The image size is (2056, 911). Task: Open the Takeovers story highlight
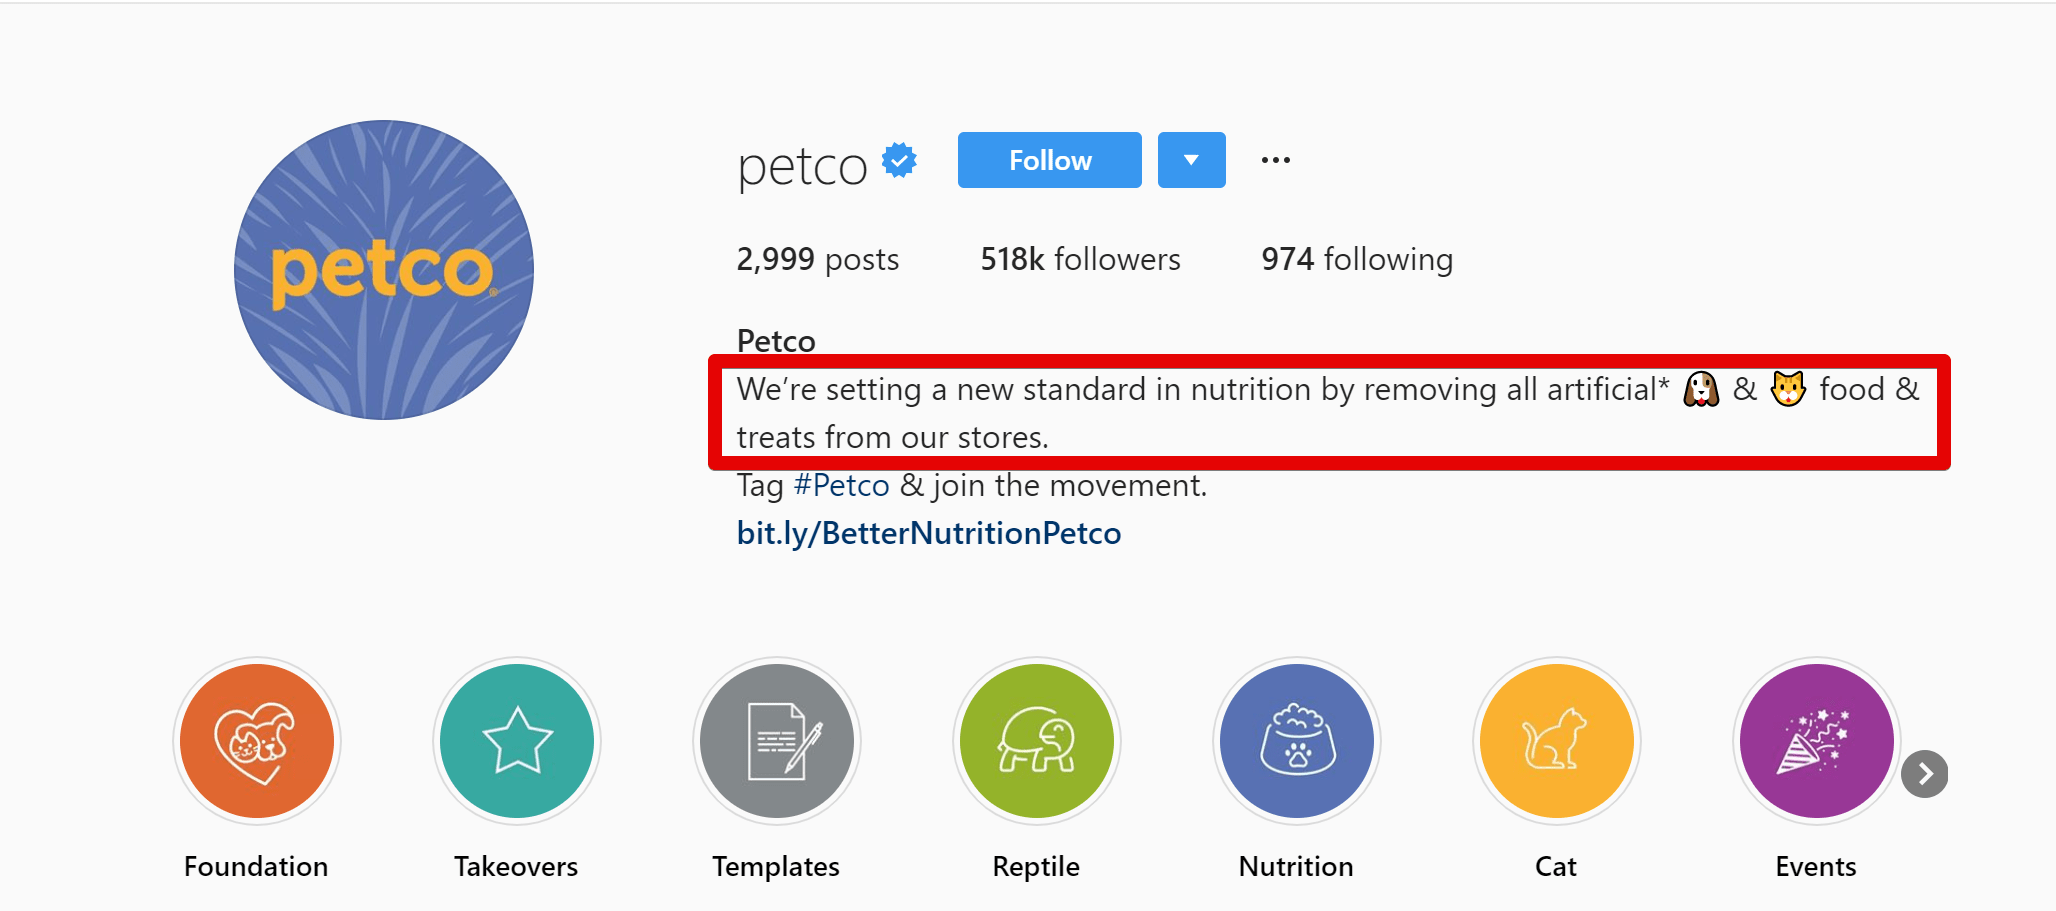tap(516, 741)
